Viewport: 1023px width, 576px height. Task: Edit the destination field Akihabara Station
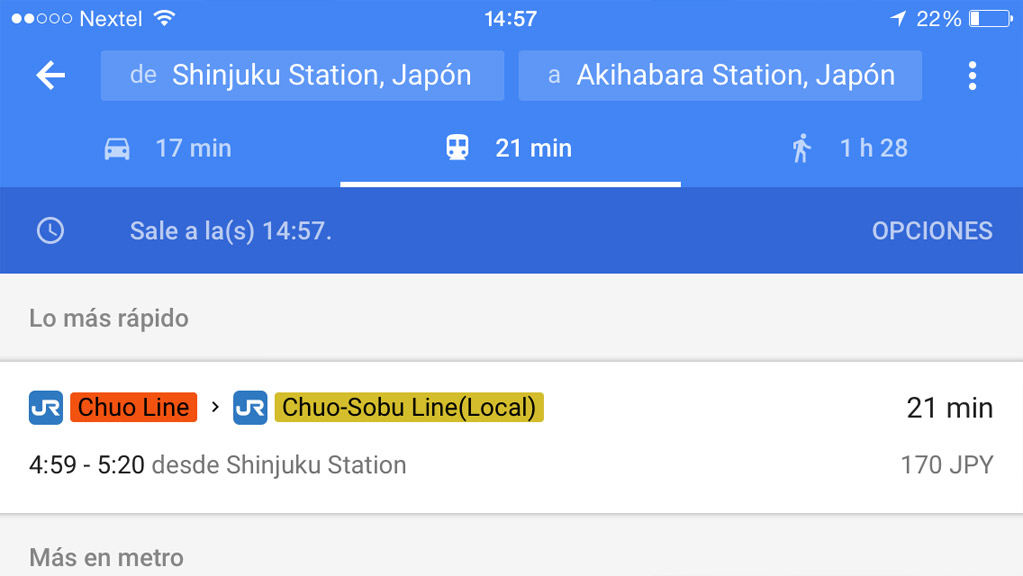click(720, 76)
